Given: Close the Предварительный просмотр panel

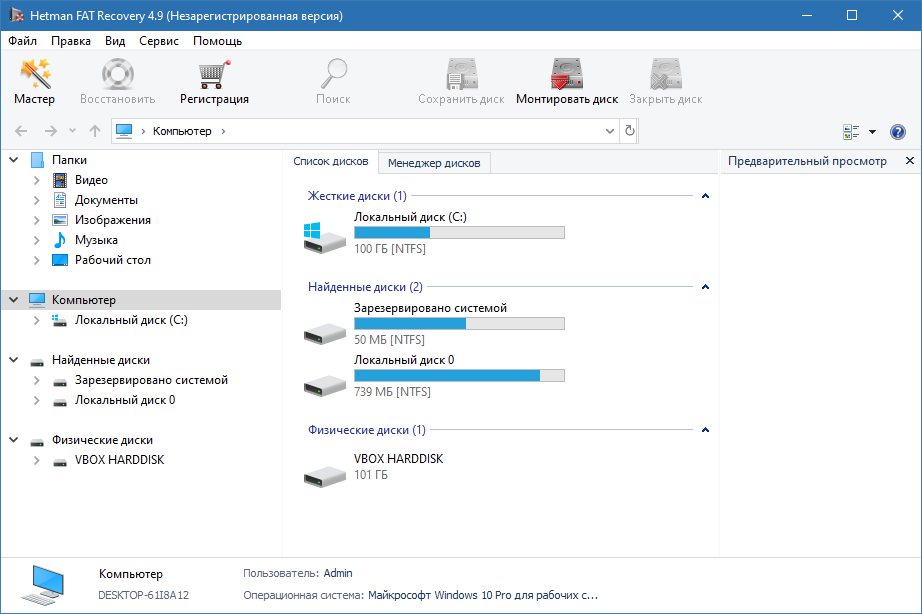Looking at the screenshot, I should pyautogui.click(x=910, y=161).
